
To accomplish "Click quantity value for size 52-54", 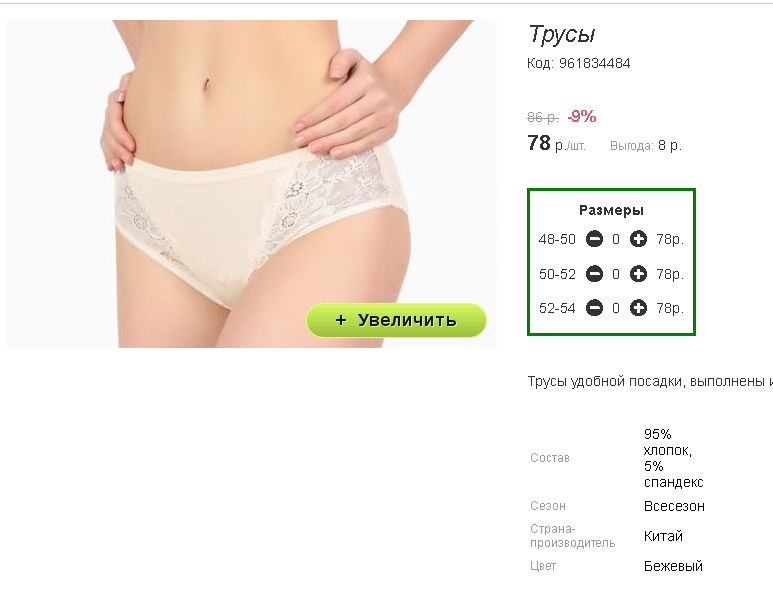I will pyautogui.click(x=616, y=309).
